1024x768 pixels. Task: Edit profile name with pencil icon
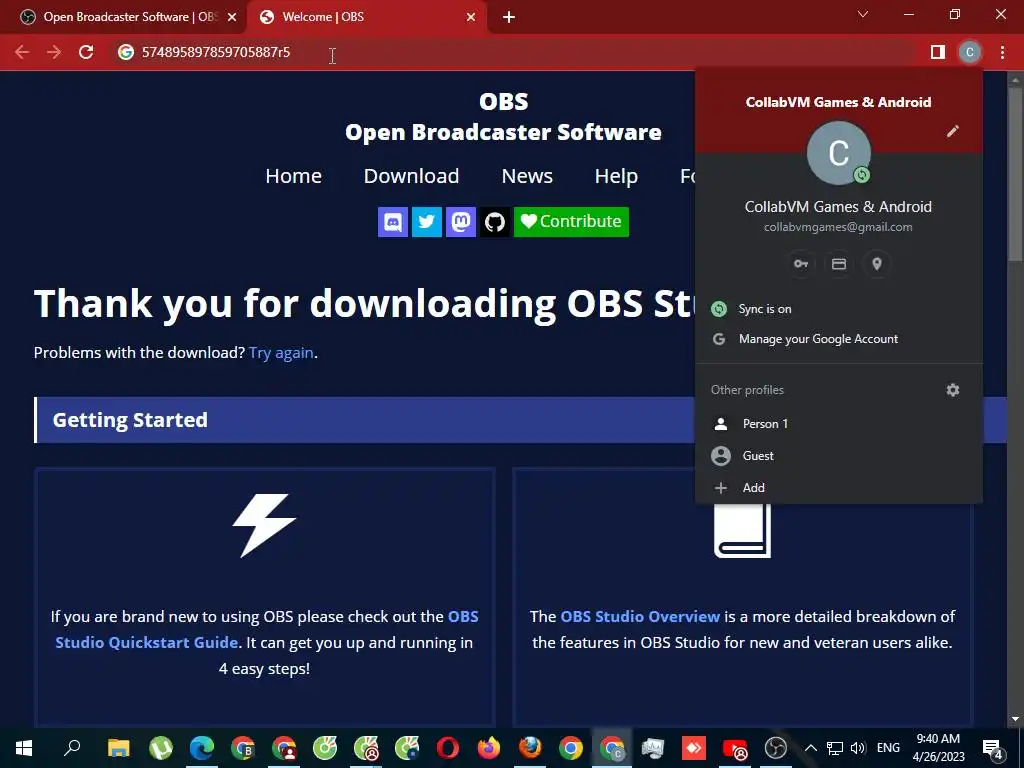(953, 131)
